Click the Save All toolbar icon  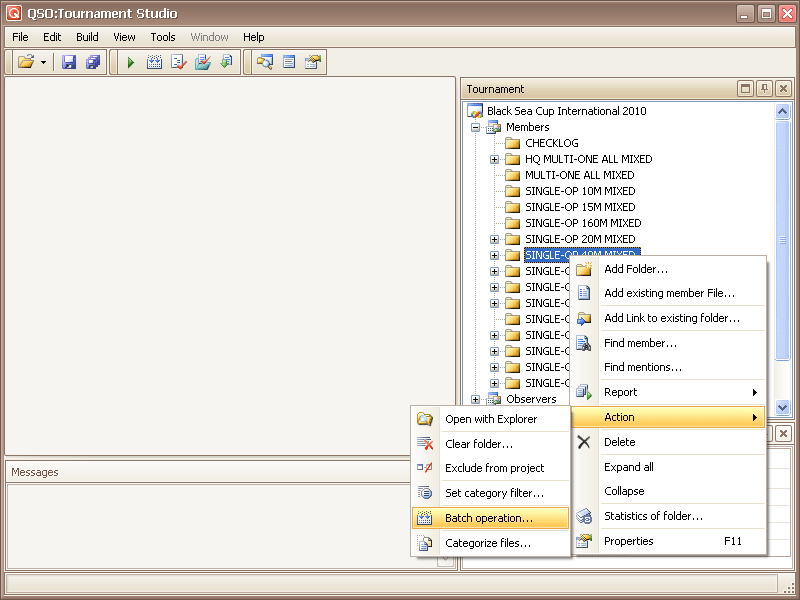pos(93,62)
